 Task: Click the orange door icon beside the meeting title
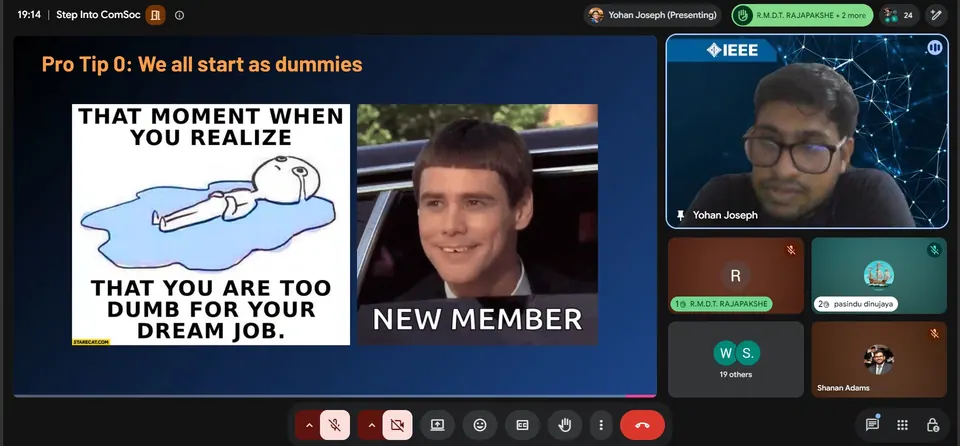pyautogui.click(x=156, y=15)
